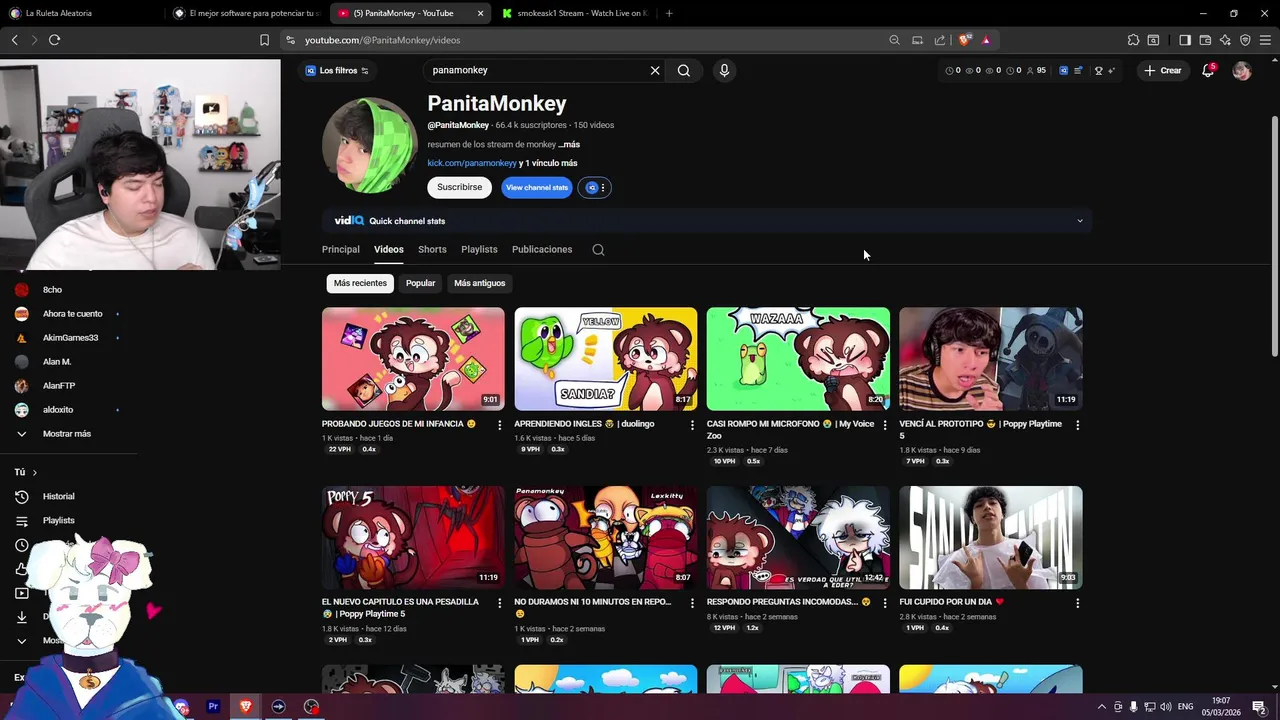Open the browser hamburger menu
1280x720 pixels.
1265,40
